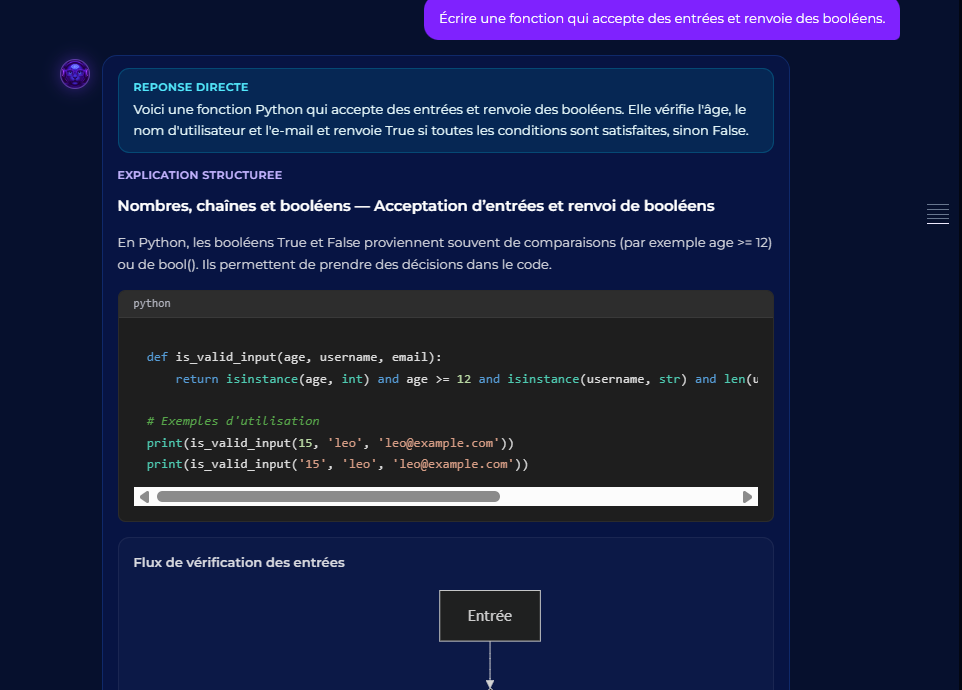Click the REPONSE DIRECTE heading
The width and height of the screenshot is (962, 690).
click(x=191, y=87)
